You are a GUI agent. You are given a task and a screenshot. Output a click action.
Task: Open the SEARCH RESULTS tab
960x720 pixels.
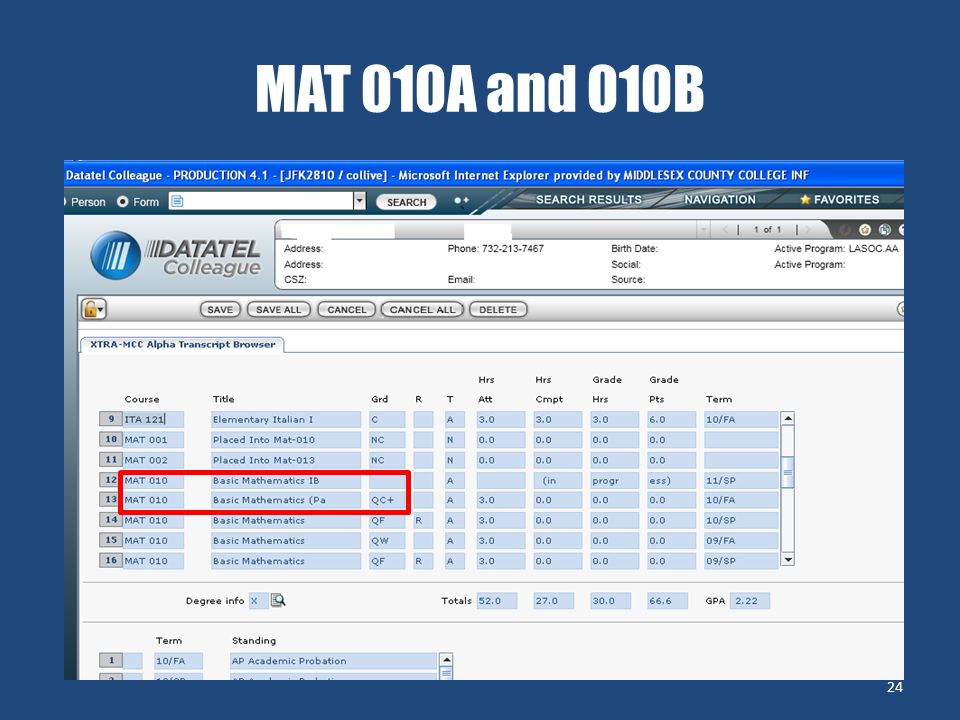pos(588,200)
